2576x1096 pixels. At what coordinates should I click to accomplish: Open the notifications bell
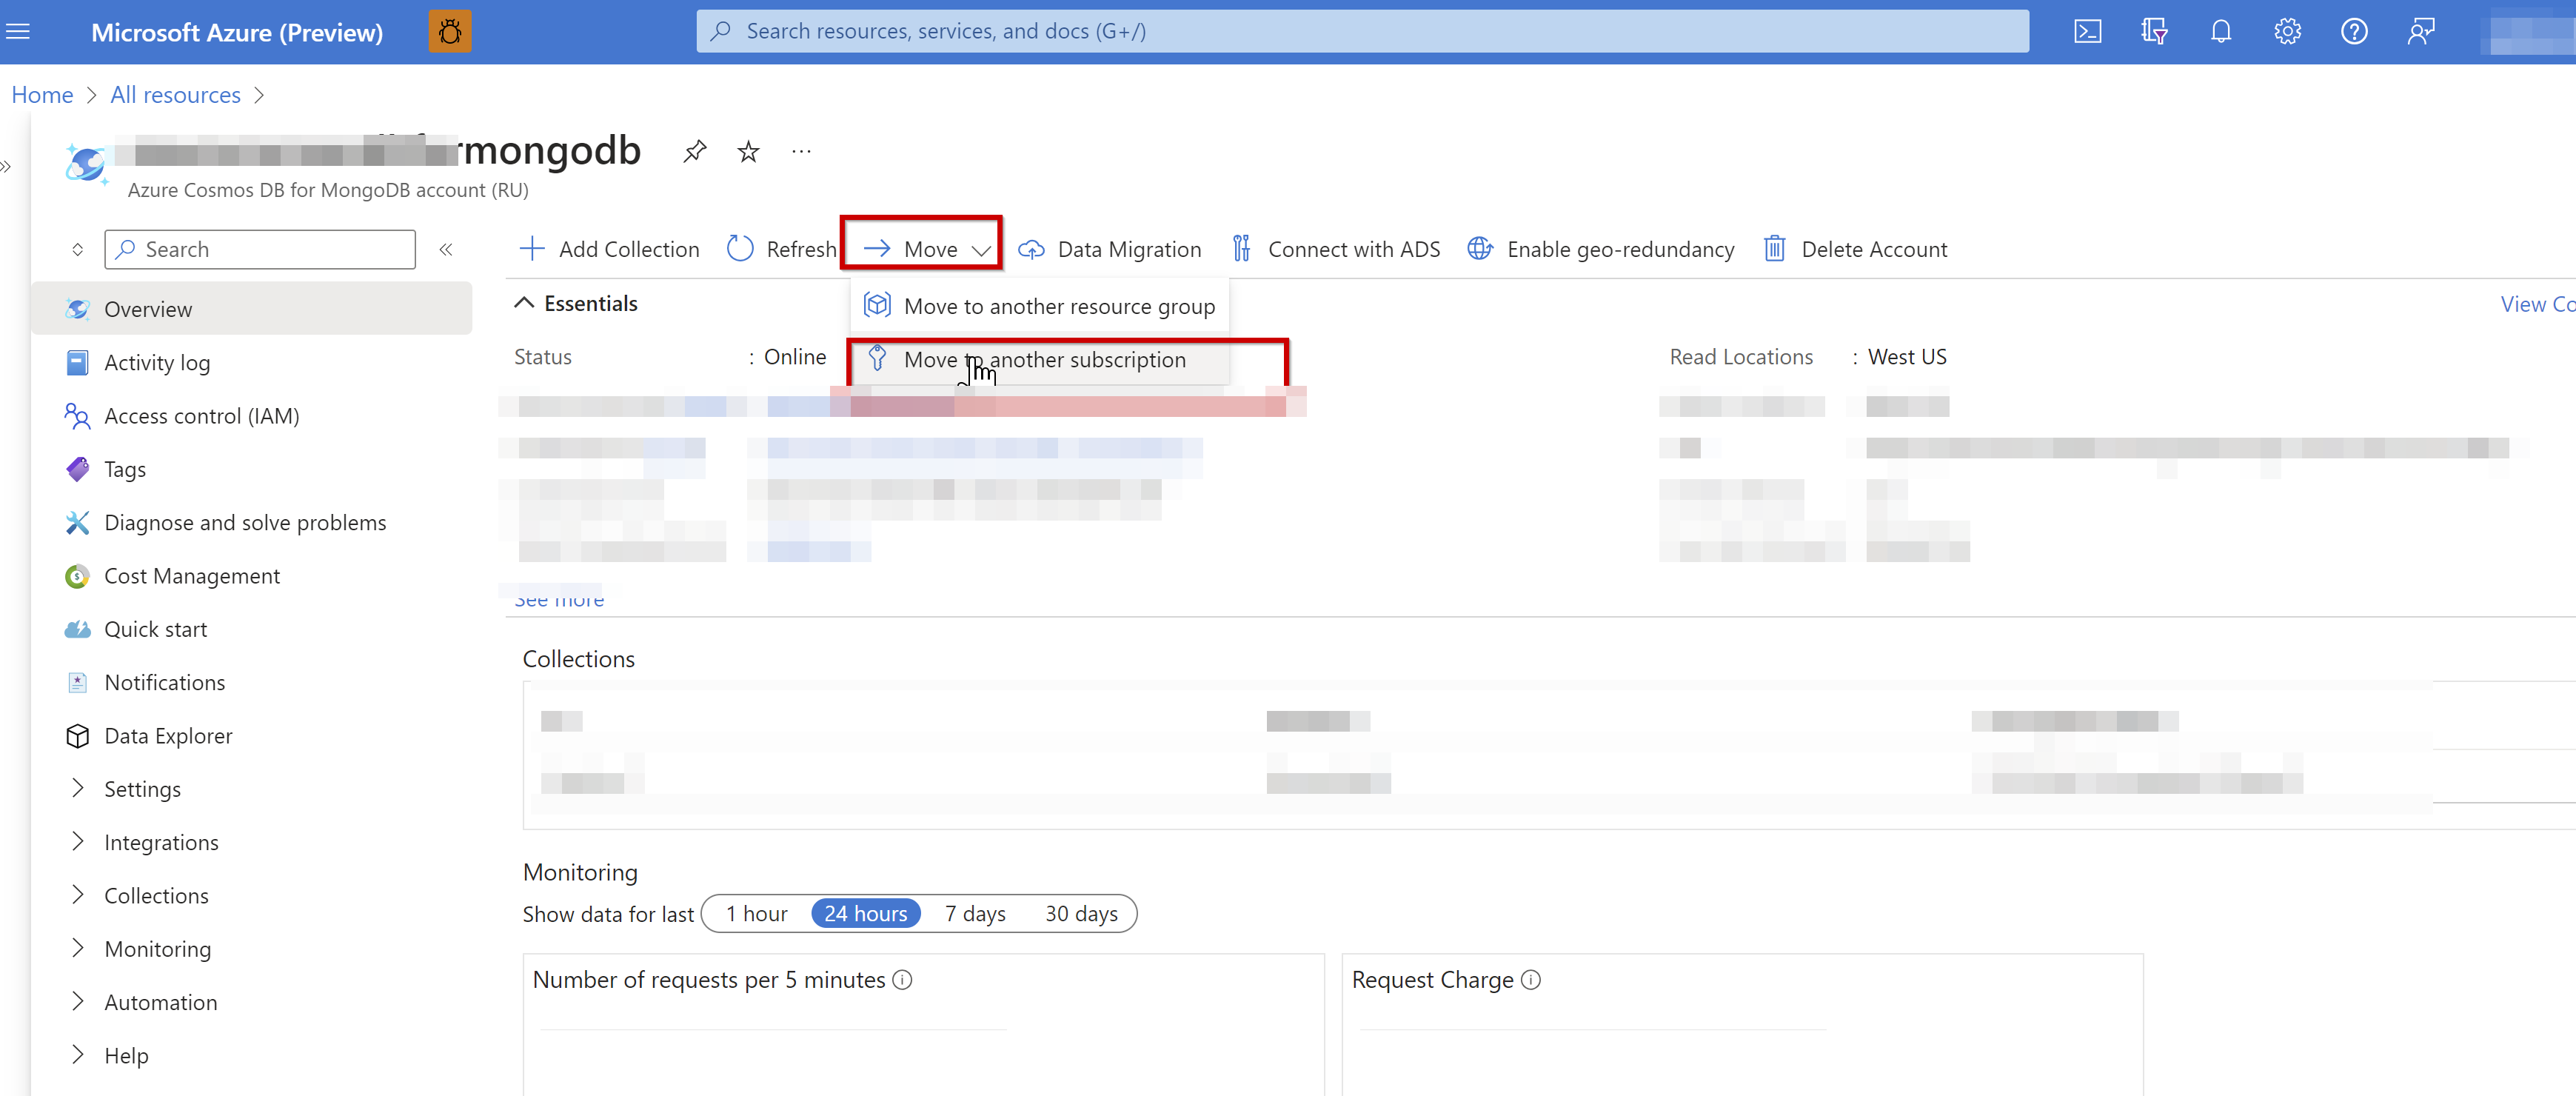pyautogui.click(x=2221, y=32)
